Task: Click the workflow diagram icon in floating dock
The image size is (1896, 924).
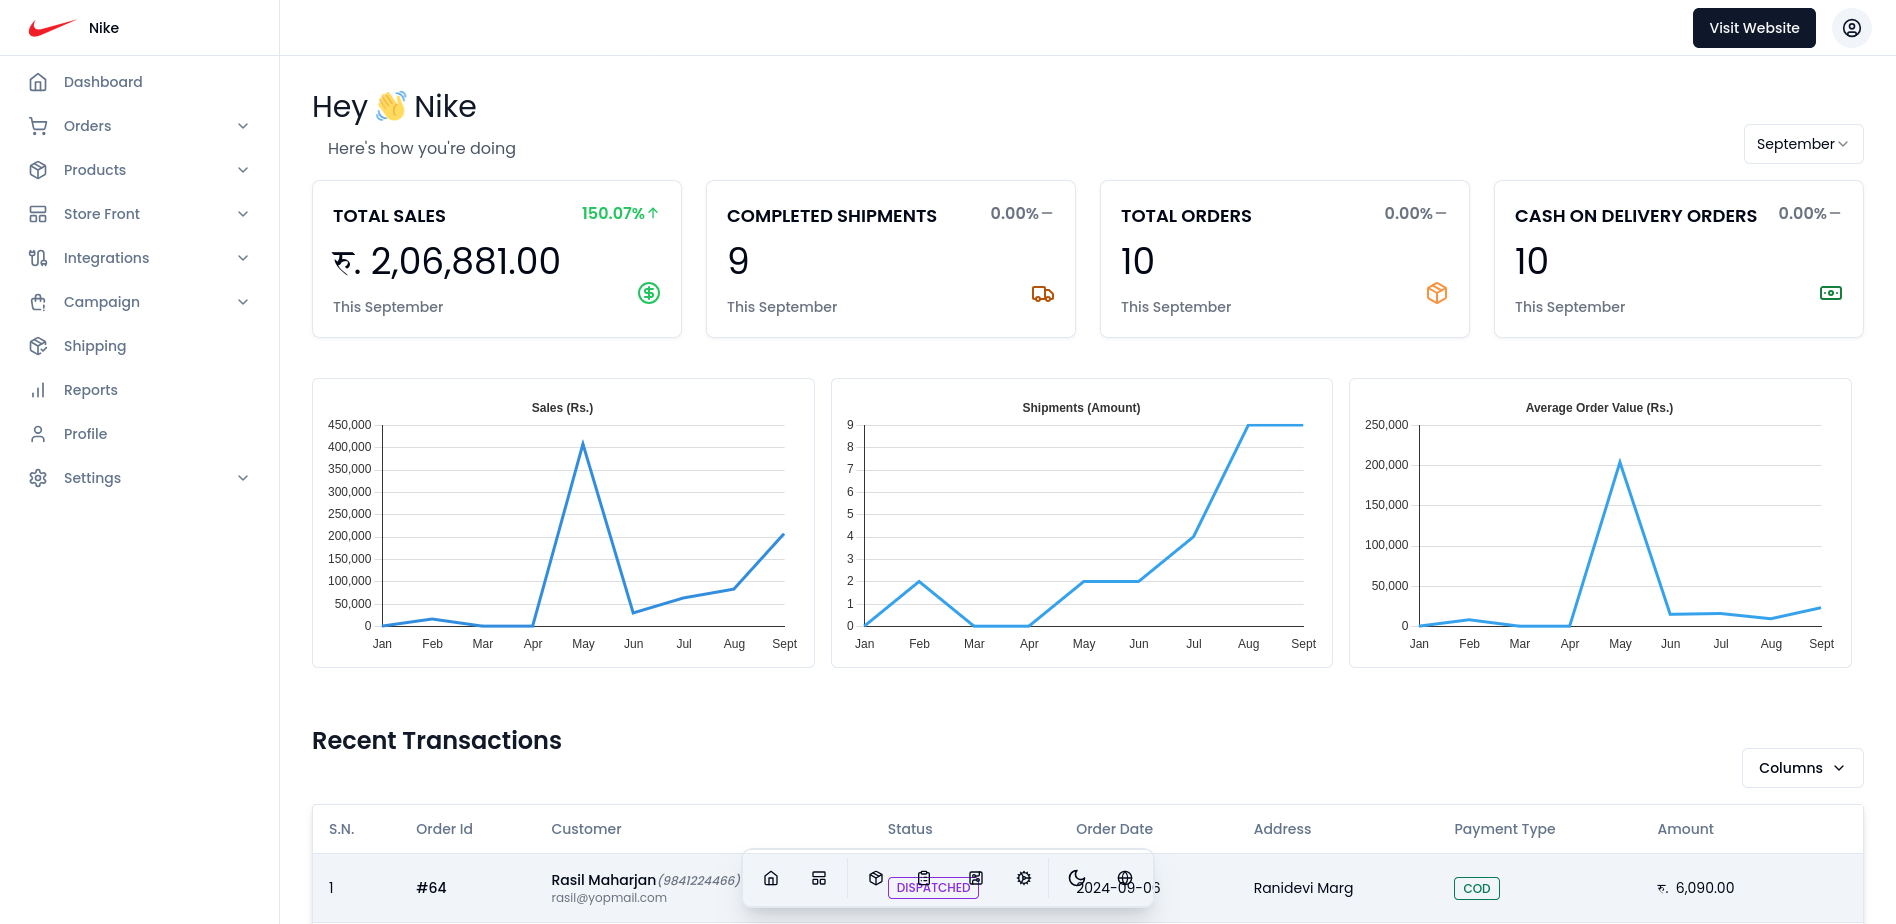Action: click(x=976, y=878)
